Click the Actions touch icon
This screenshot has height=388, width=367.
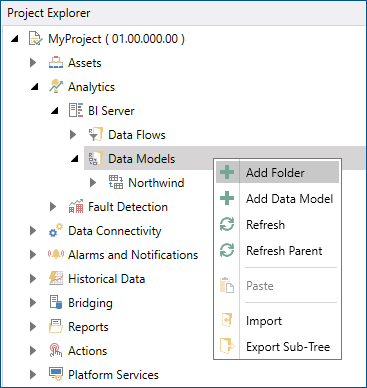[x=56, y=351]
